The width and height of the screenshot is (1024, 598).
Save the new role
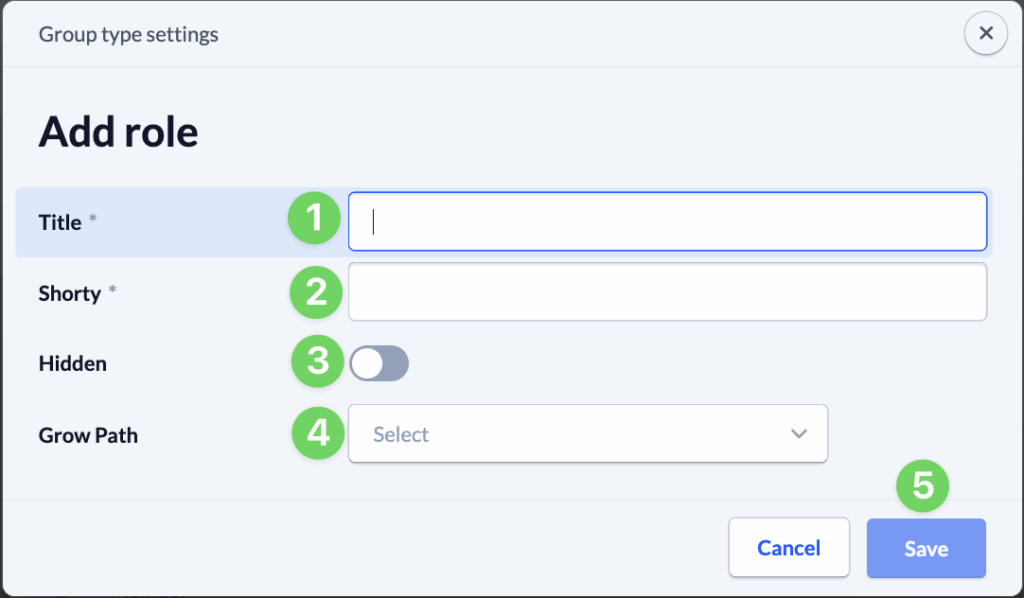926,548
